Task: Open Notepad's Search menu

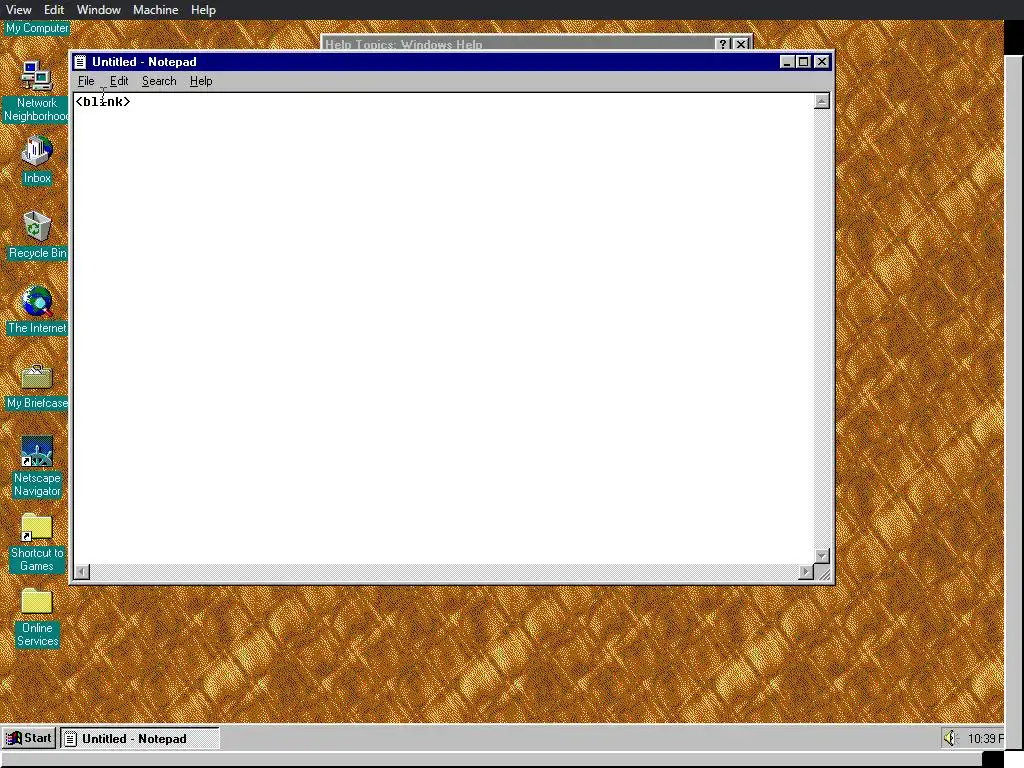Action: (x=159, y=81)
